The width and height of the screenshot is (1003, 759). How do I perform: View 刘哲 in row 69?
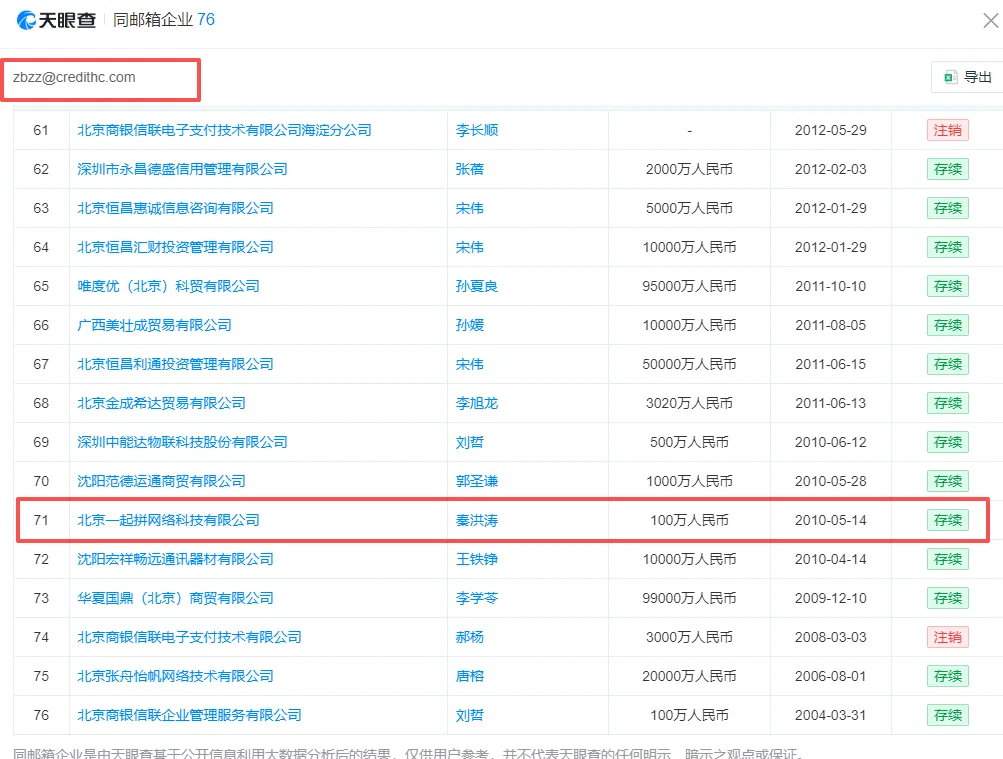coord(470,442)
